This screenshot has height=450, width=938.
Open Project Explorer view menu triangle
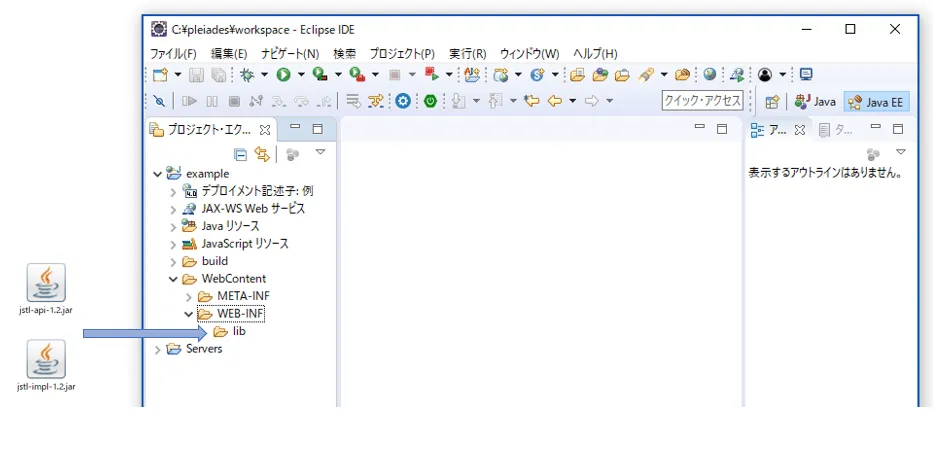click(321, 152)
